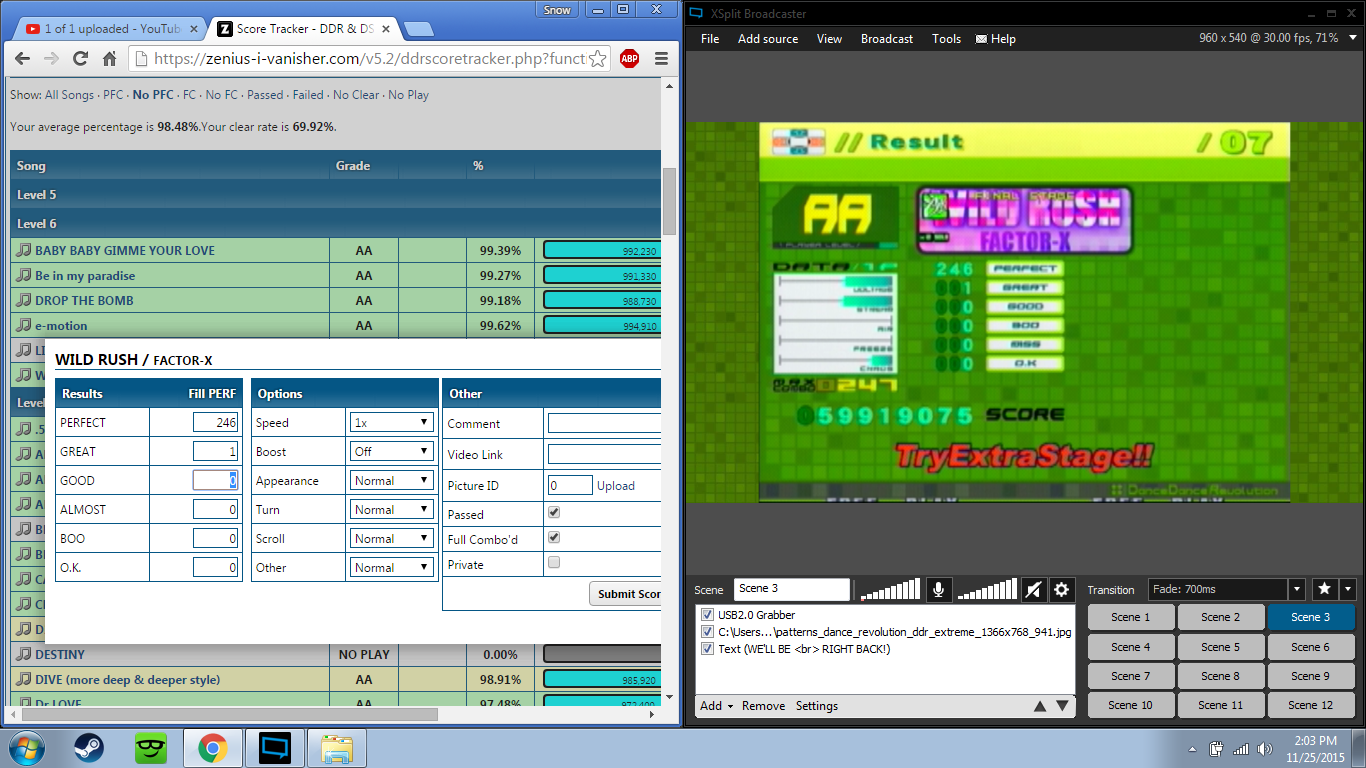Open the Scroll dropdown
The width and height of the screenshot is (1366, 768).
391,538
